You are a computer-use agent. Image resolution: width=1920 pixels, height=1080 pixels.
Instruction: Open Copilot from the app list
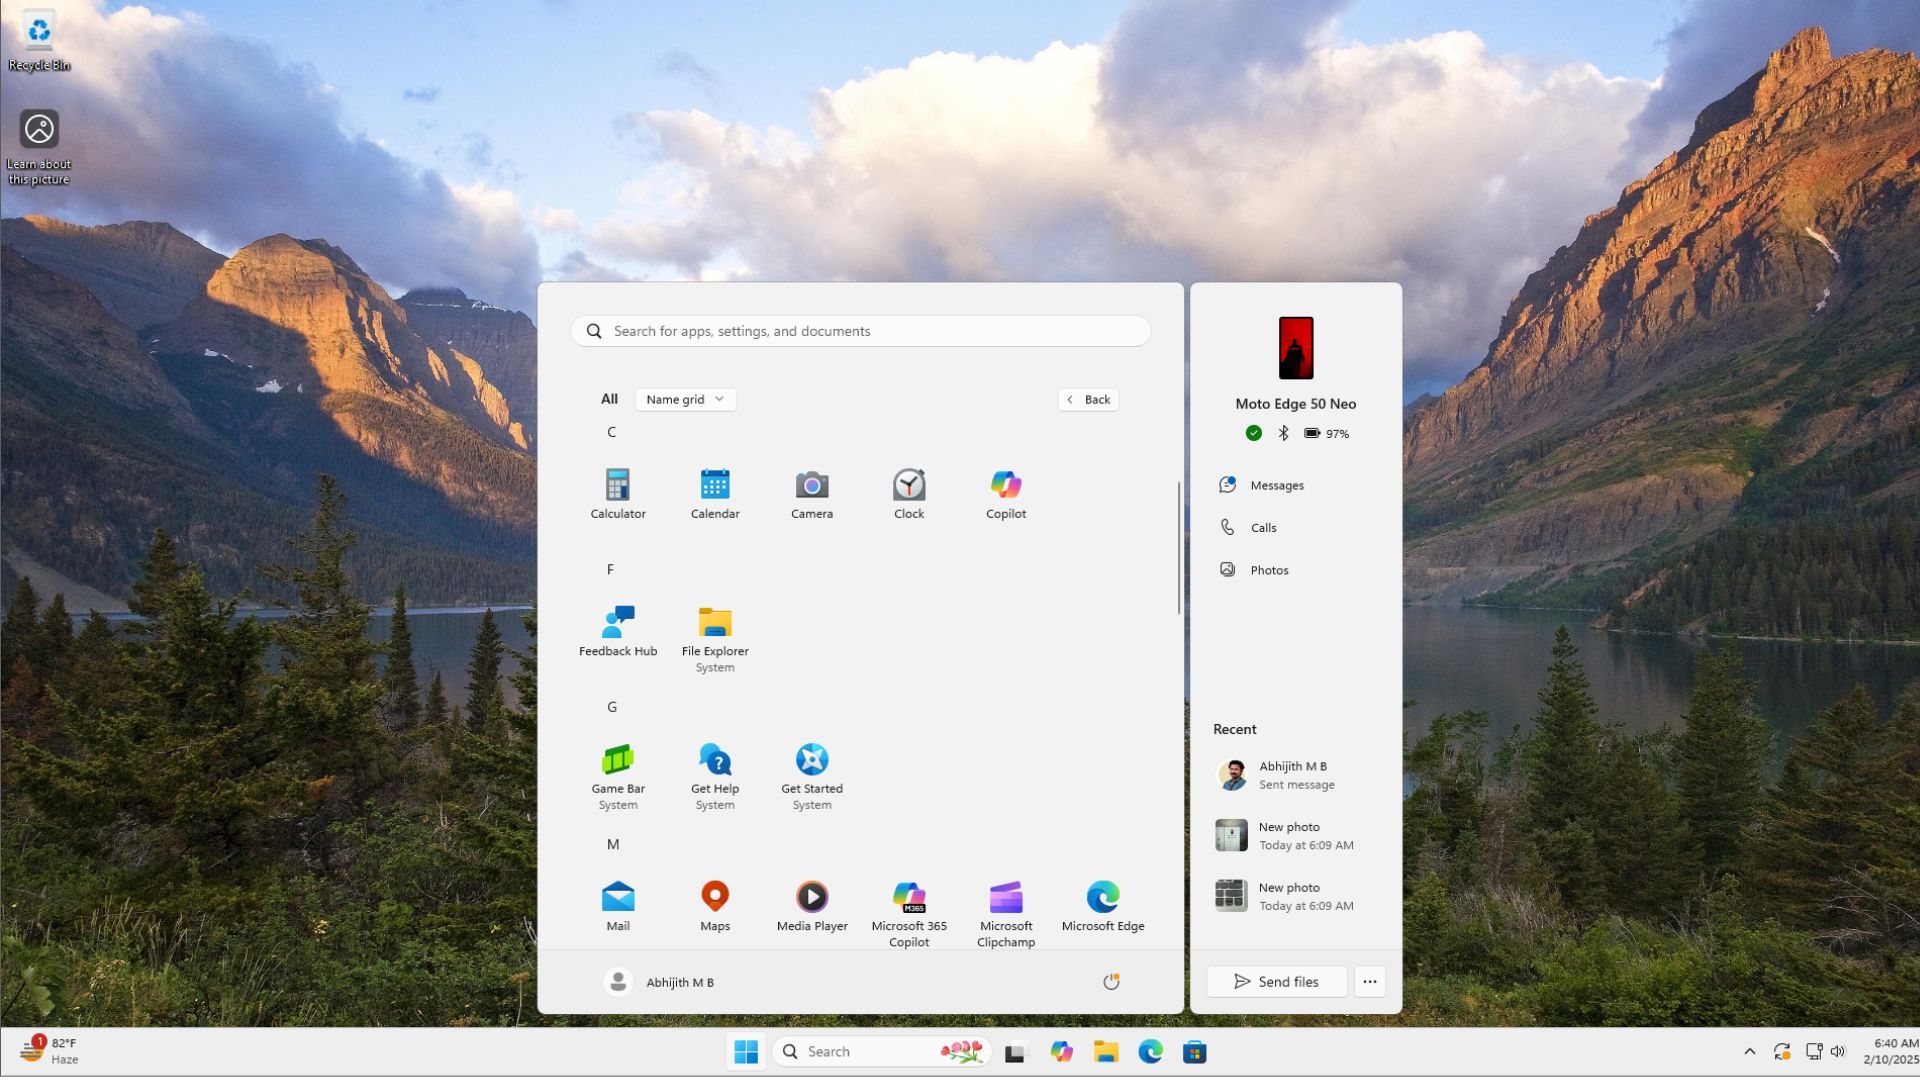pos(1005,492)
